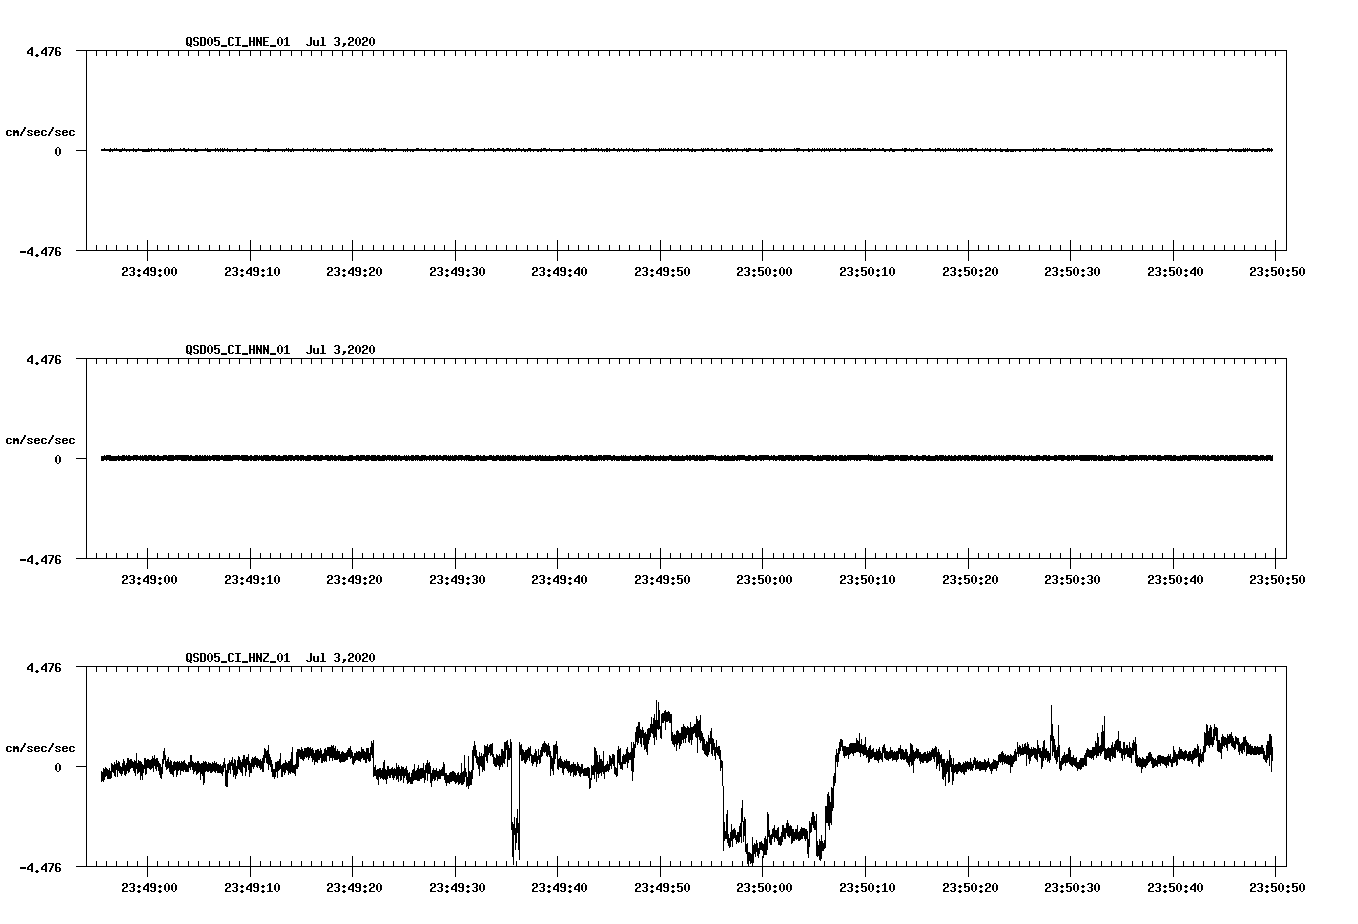
Task: Click the QSD05_CI_HNE_01 chart title
Action: tap(280, 42)
